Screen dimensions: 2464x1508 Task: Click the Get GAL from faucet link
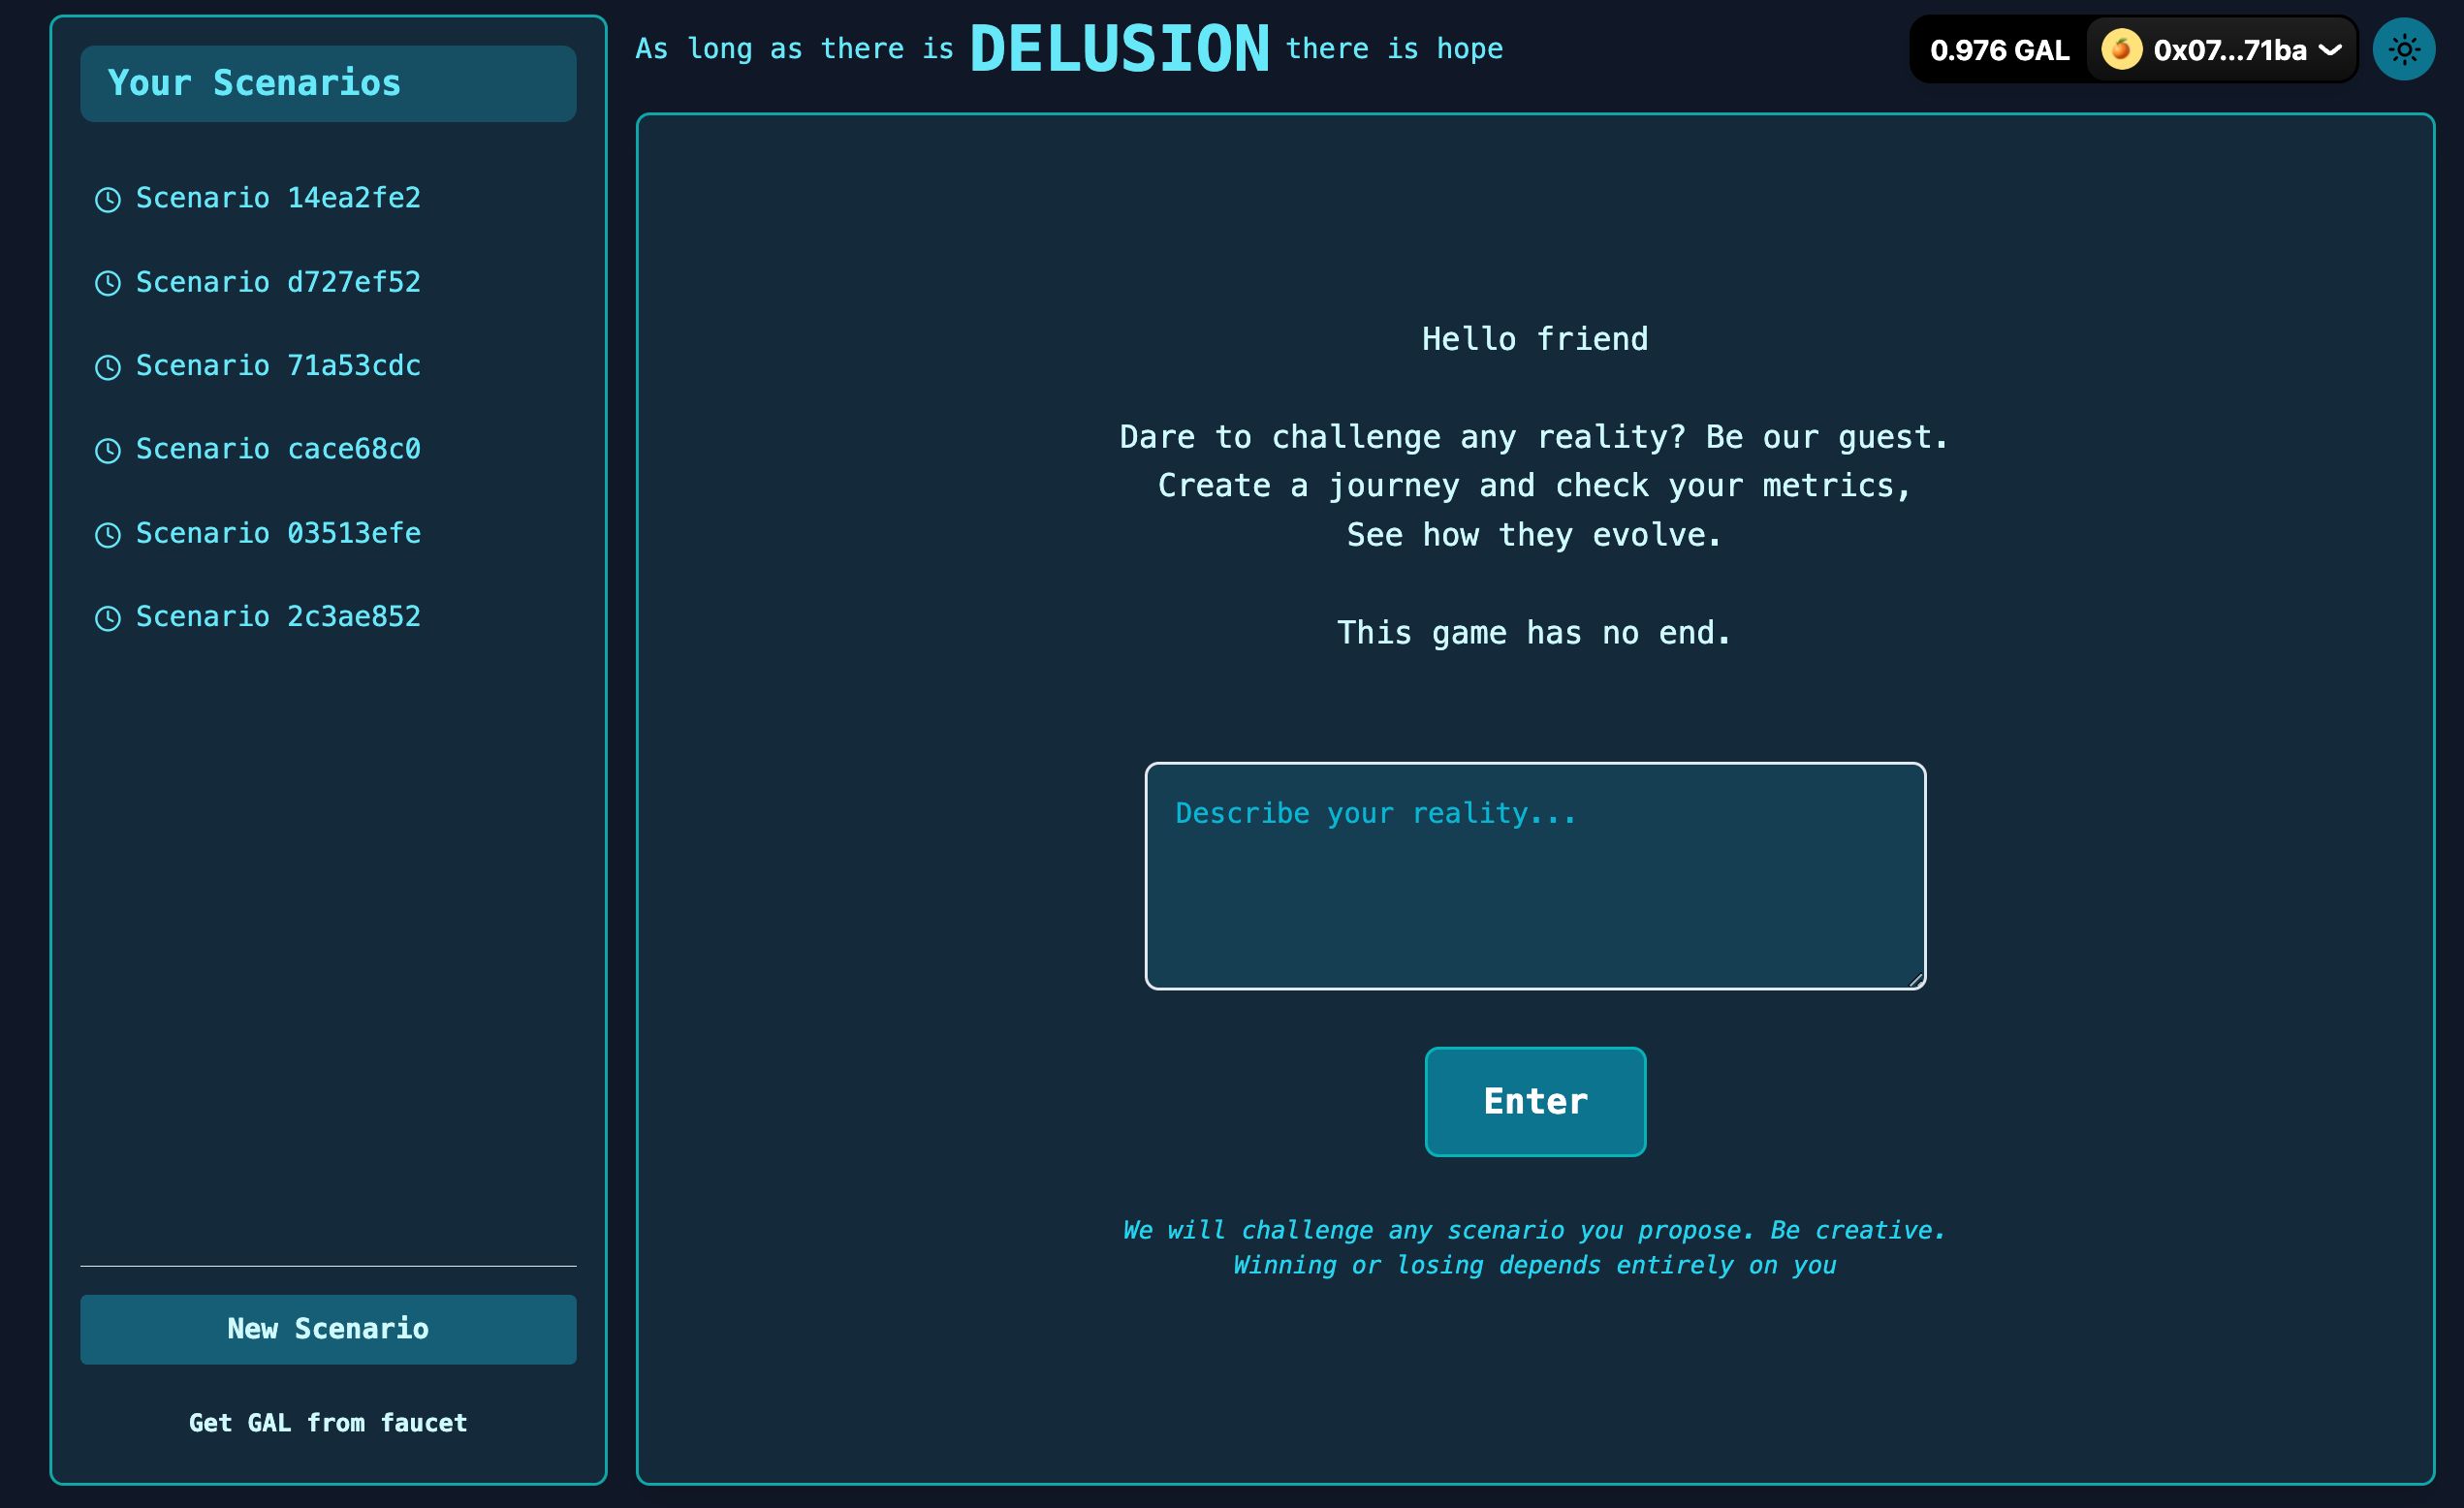pyautogui.click(x=328, y=1422)
